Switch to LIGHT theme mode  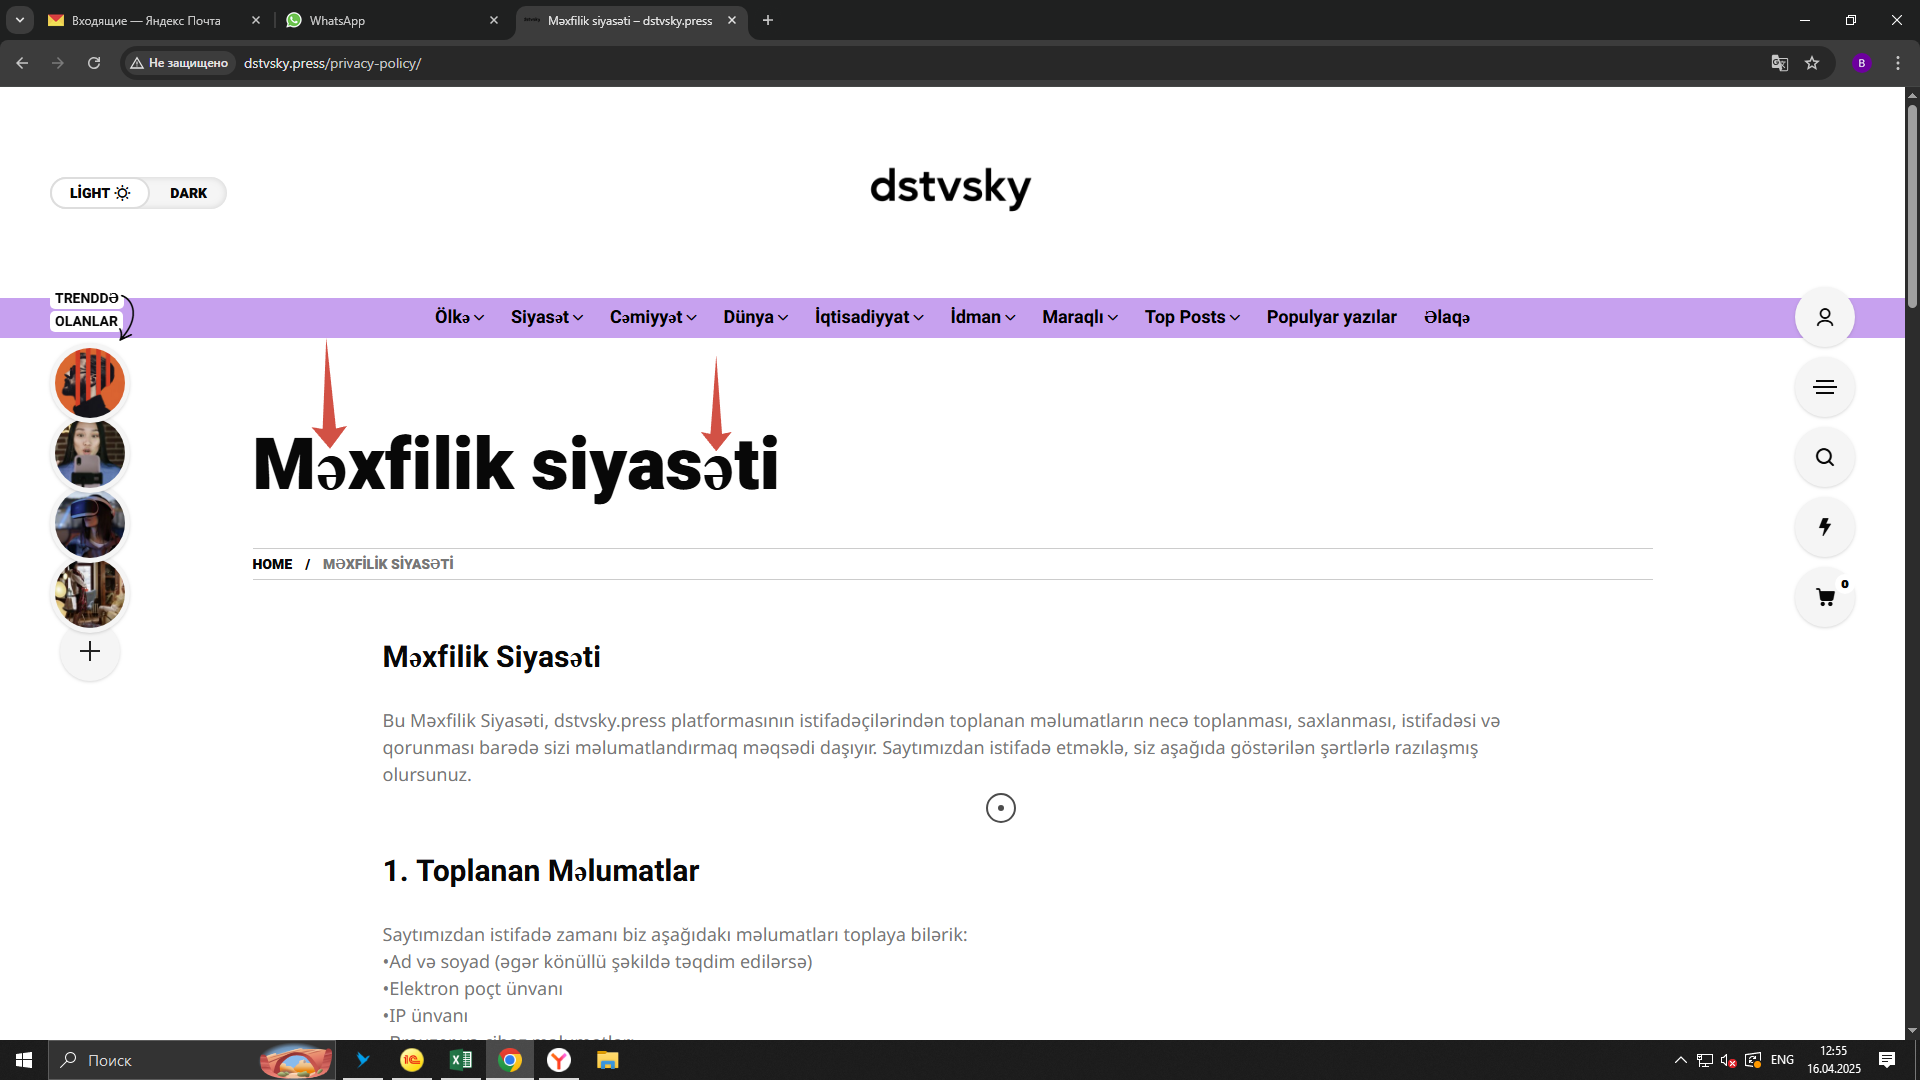pos(99,193)
